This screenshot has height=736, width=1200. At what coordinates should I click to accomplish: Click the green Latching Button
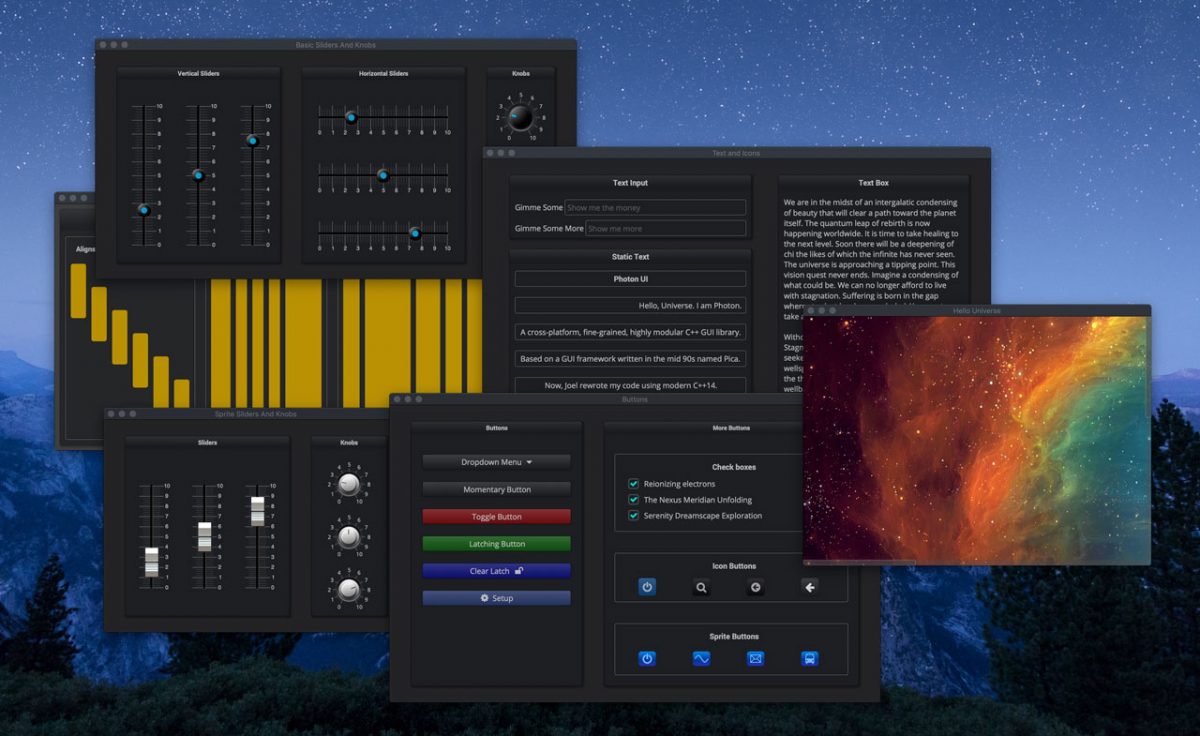pos(496,544)
